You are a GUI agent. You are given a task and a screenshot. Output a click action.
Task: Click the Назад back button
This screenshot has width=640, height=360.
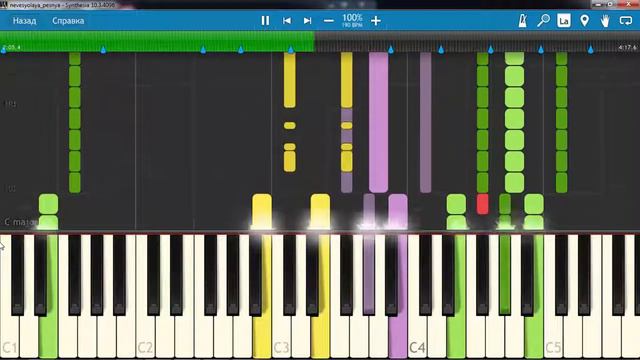pyautogui.click(x=24, y=20)
